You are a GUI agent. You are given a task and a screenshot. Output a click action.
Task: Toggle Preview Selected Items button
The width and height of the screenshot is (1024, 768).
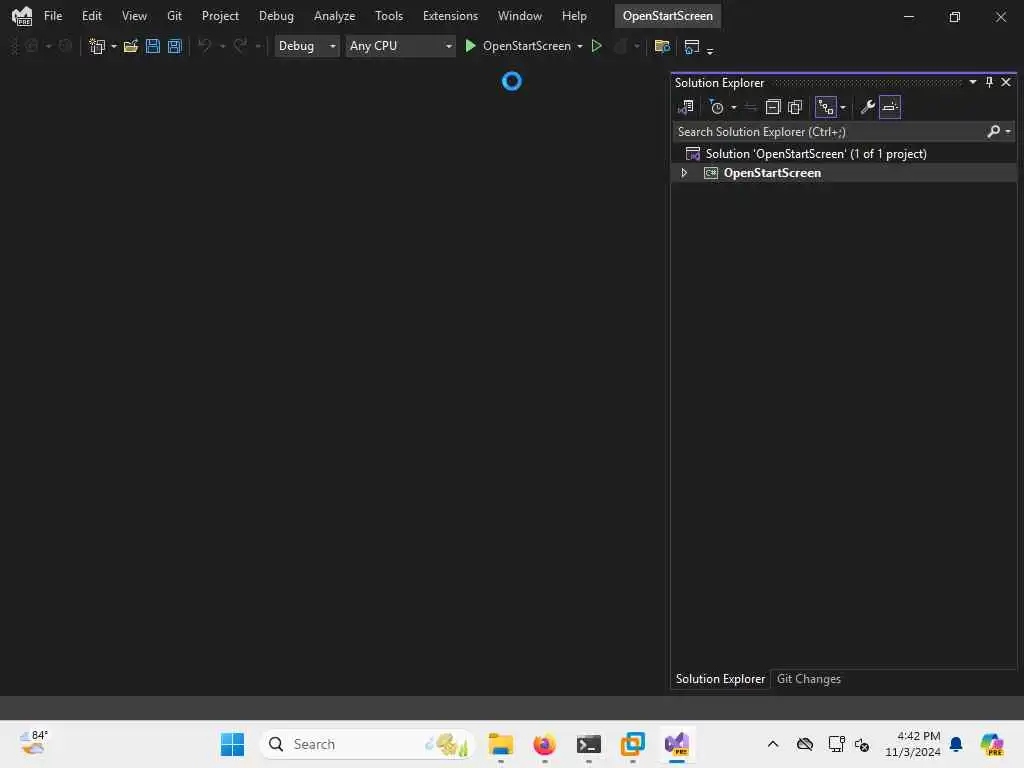tap(890, 107)
